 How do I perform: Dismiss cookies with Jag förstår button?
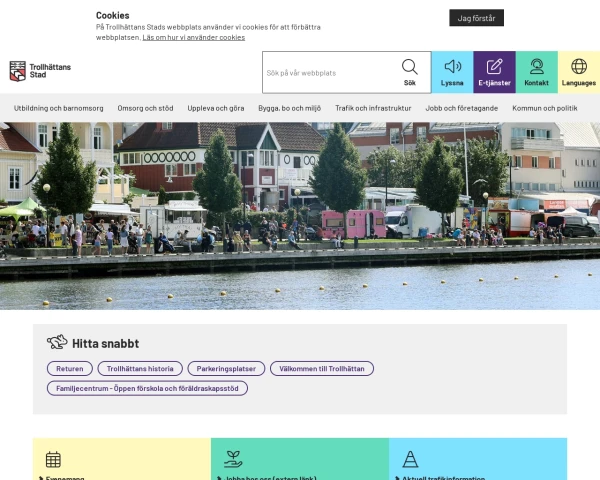point(476,18)
